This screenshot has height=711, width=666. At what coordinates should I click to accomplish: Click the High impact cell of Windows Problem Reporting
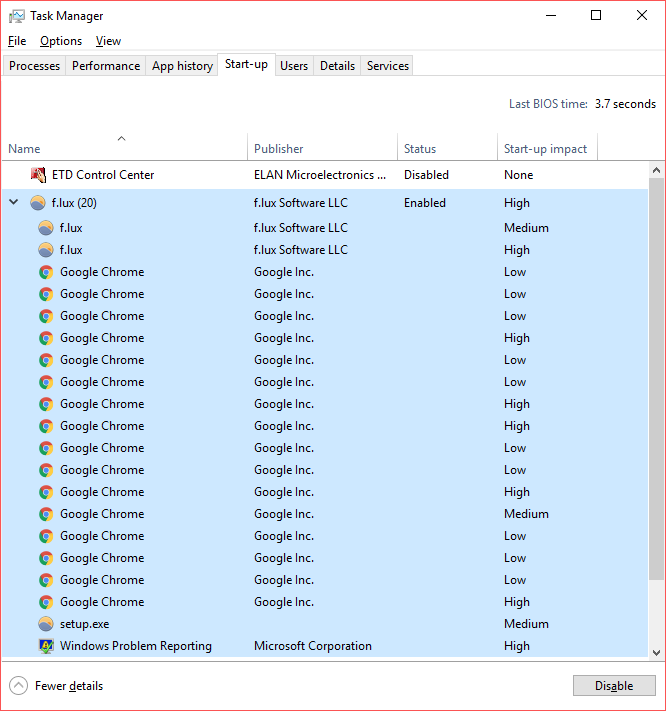point(517,646)
